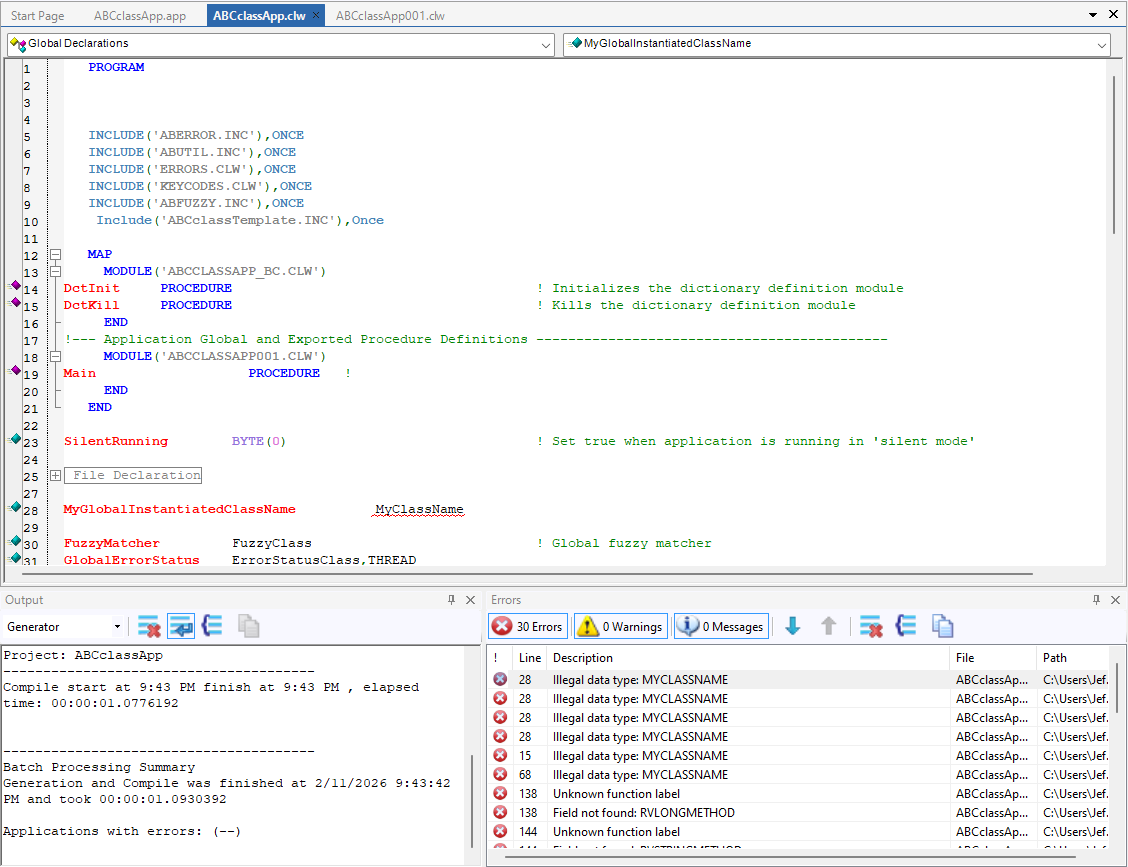The width and height of the screenshot is (1128, 867).
Task: Click the bookmark marker beside line 28
Action: (x=15, y=508)
